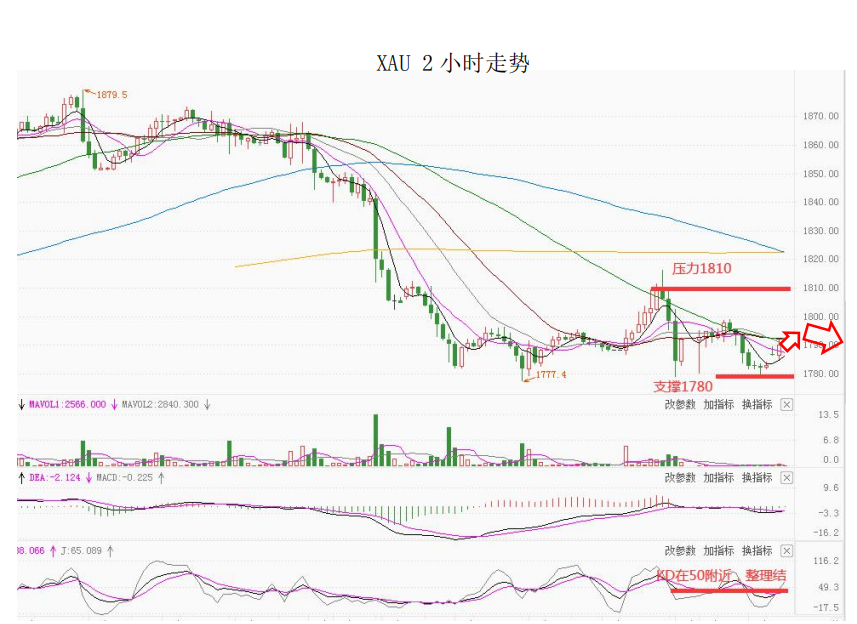Click the up arrow before DEA
Viewport: 857px width, 624px height.
pyautogui.click(x=21, y=478)
